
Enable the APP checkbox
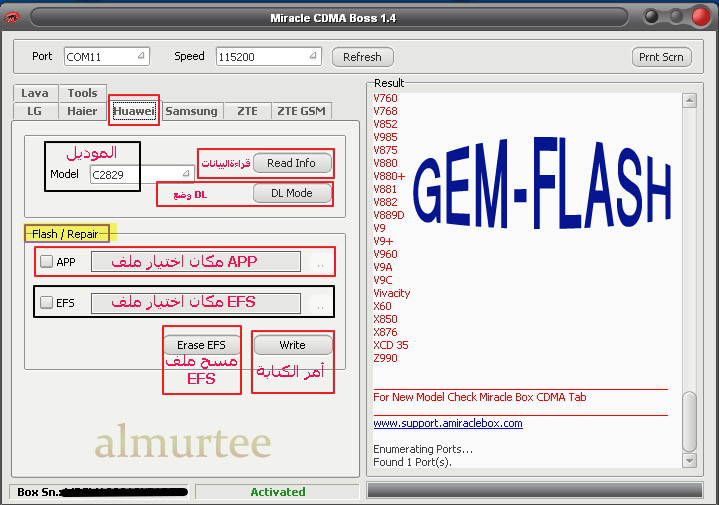pos(46,261)
